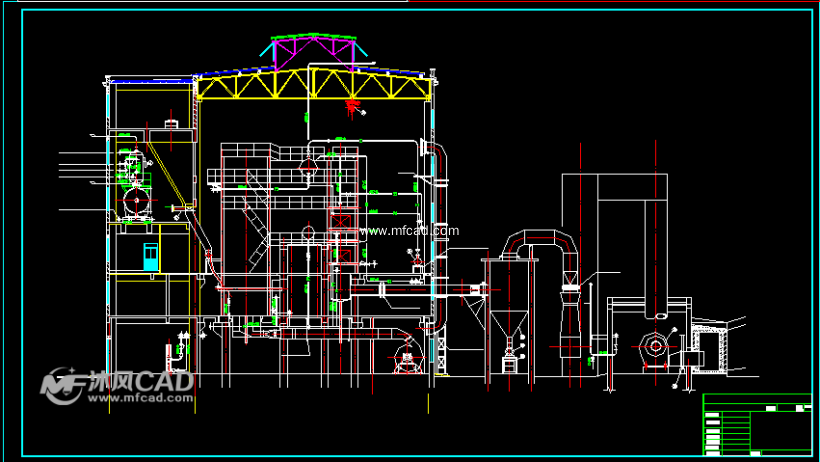820x462 pixels.
Task: Click the www.mfcad.com watermark in drawing center
Action: point(408,231)
